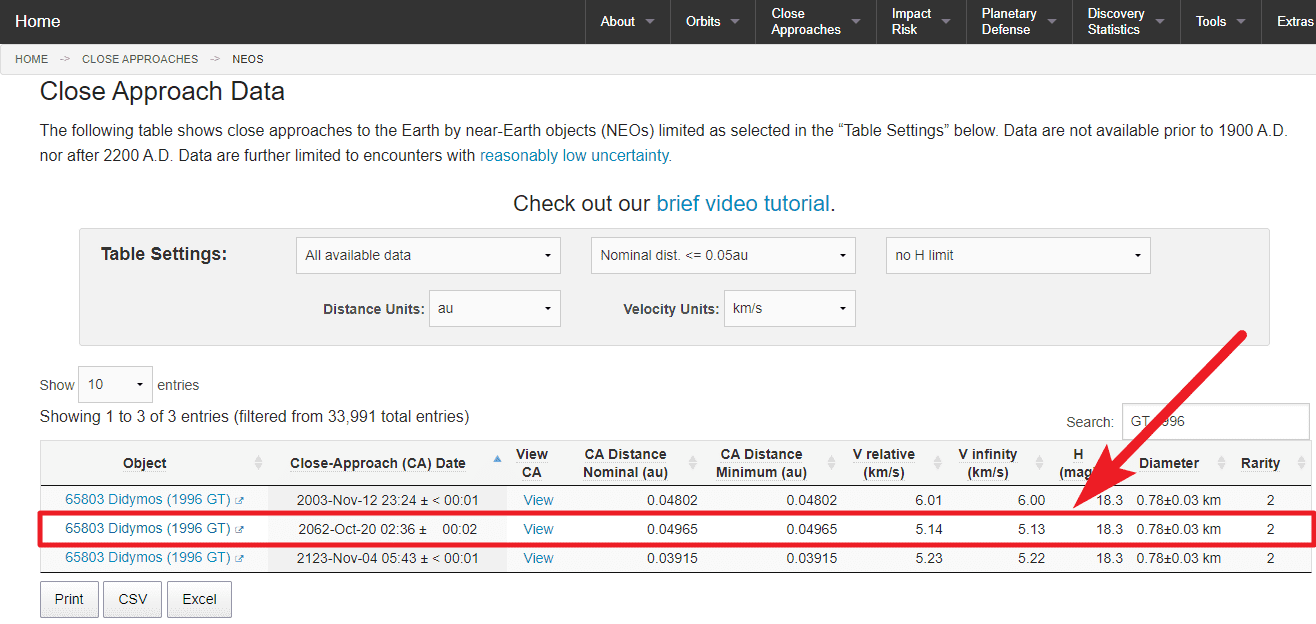View the 2062-Oct-20 close approach
Image resolution: width=1316 pixels, height=624 pixels.
538,529
